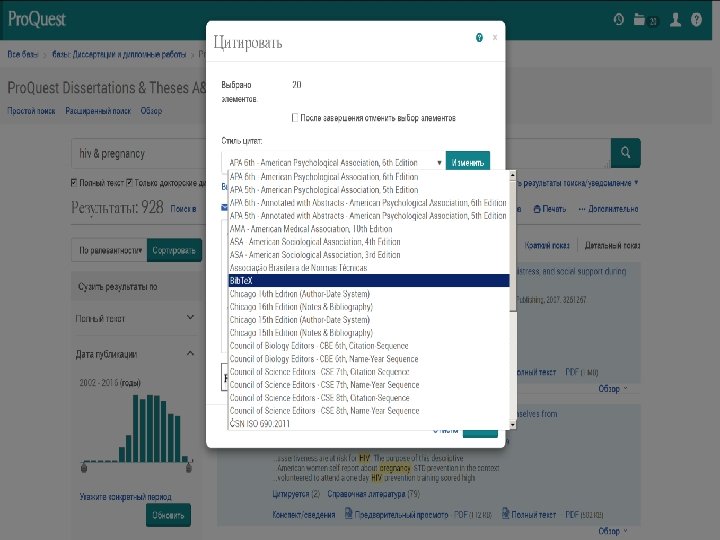Open Справочная литература (79) link
Image resolution: width=720 pixels, height=540 pixels.
click(373, 494)
